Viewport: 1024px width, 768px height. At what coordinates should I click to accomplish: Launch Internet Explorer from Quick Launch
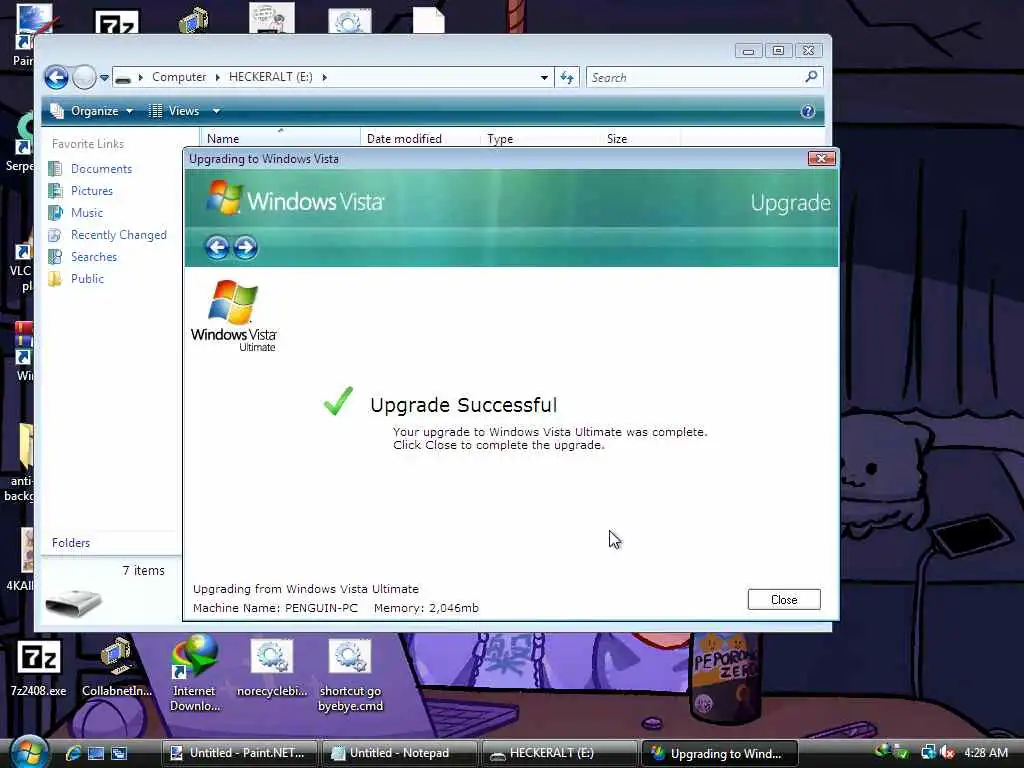coord(73,753)
